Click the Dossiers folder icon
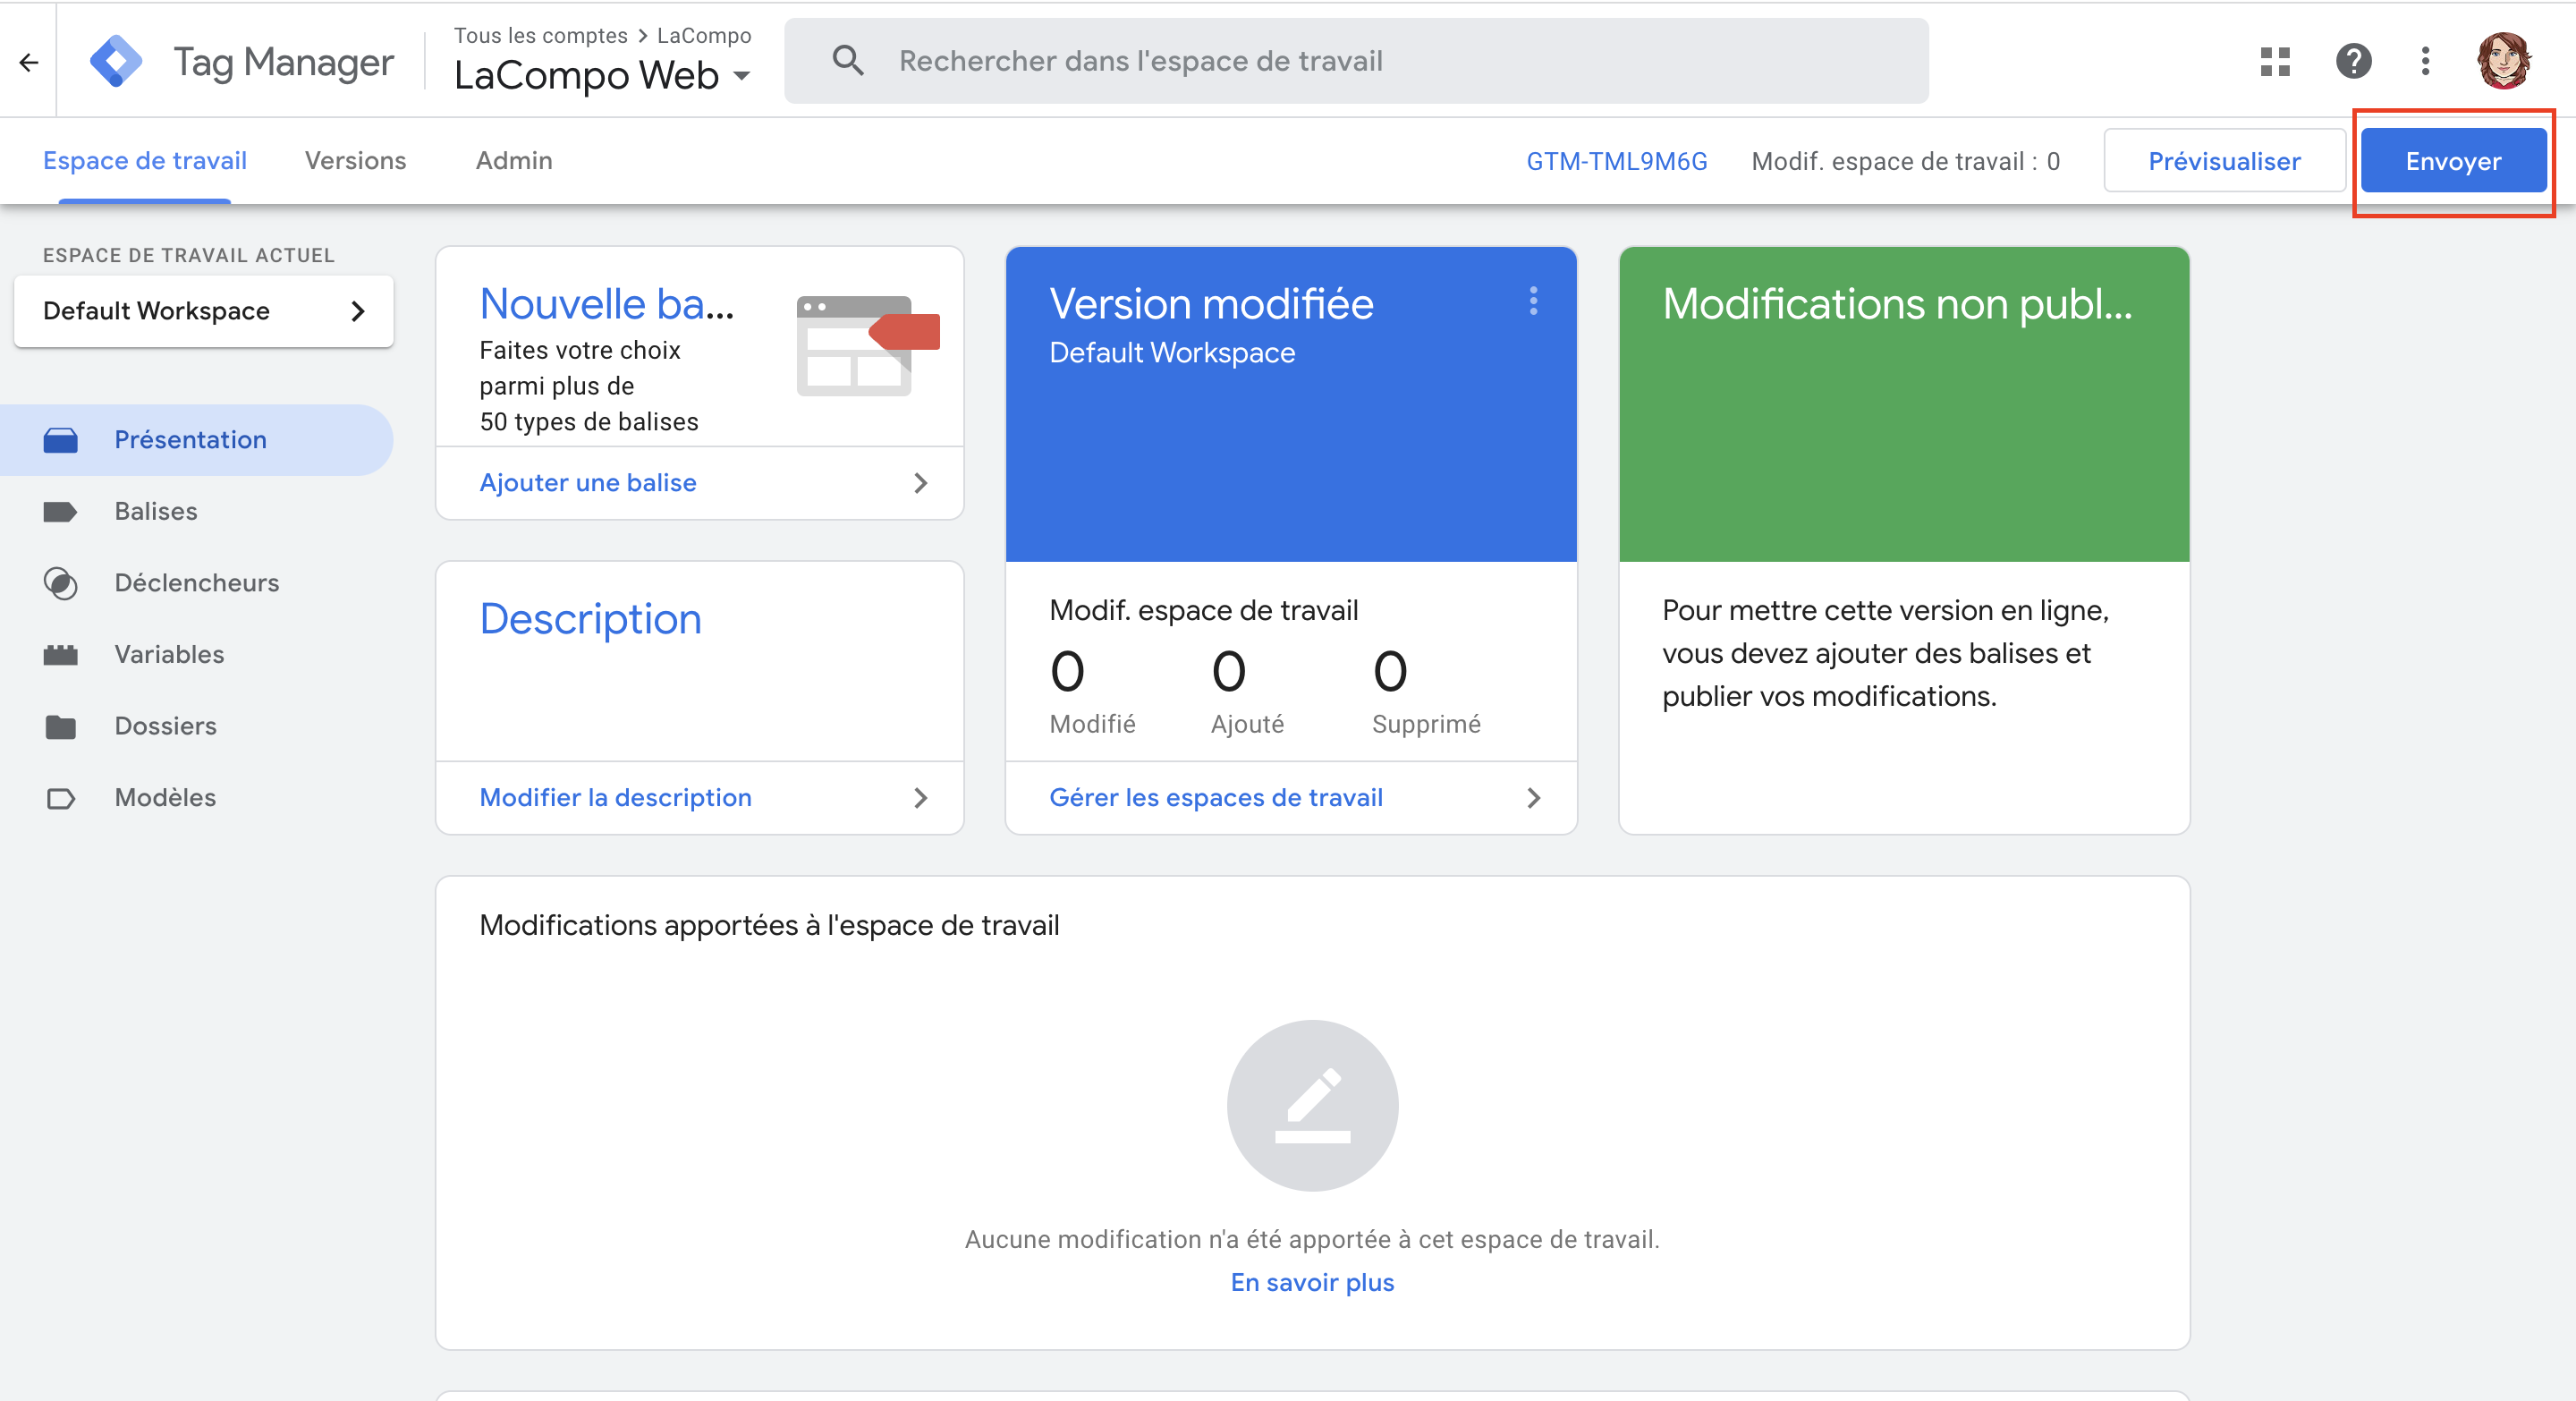 [x=61, y=727]
